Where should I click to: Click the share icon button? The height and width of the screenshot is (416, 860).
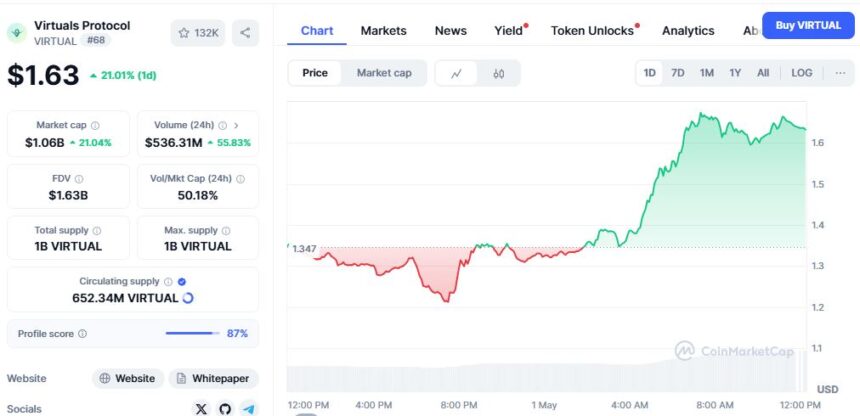(x=245, y=33)
